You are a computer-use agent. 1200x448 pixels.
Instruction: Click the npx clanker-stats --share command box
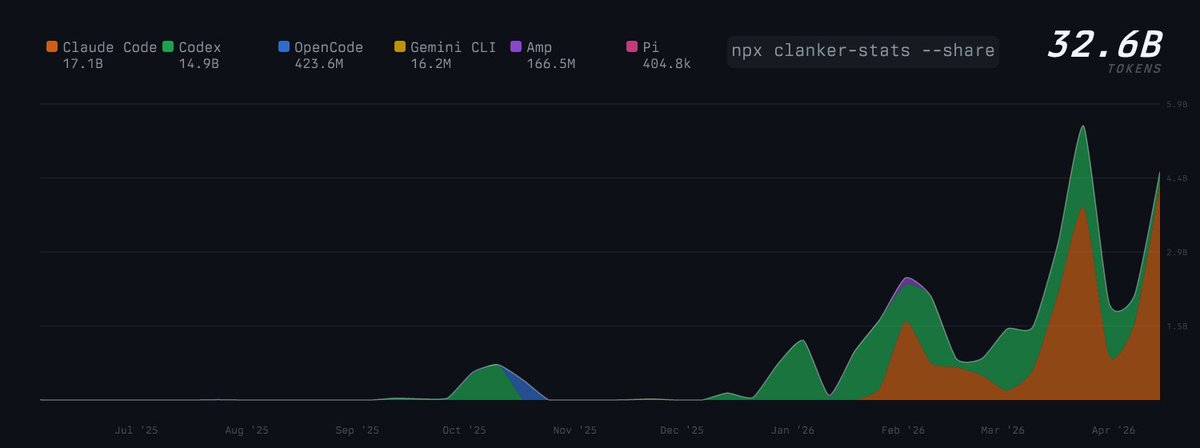click(x=862, y=50)
